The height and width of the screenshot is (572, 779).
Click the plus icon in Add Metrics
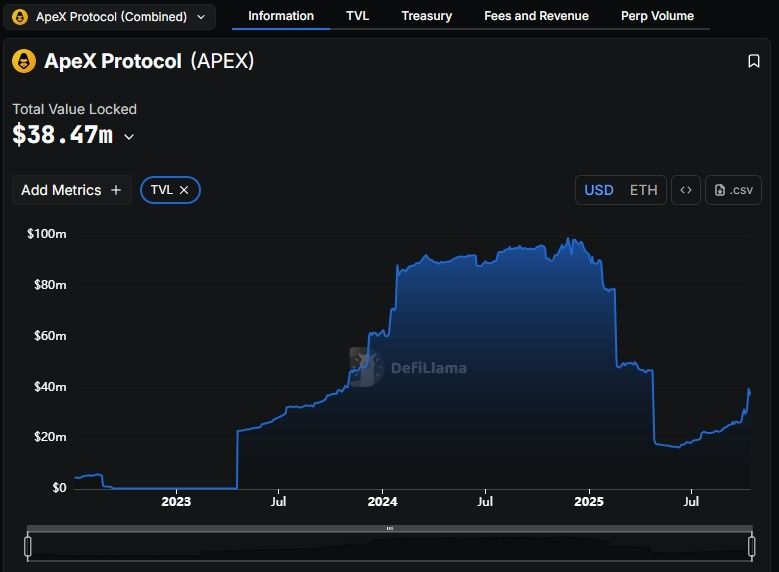(116, 190)
